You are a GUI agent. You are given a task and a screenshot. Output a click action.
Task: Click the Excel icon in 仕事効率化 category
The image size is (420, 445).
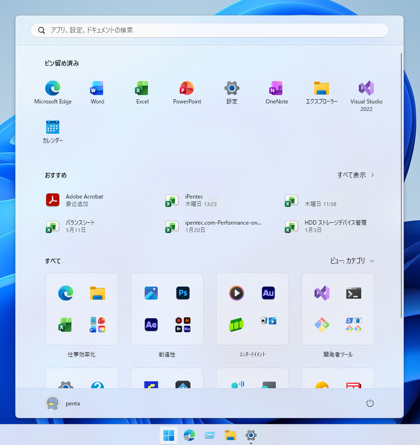click(x=65, y=325)
